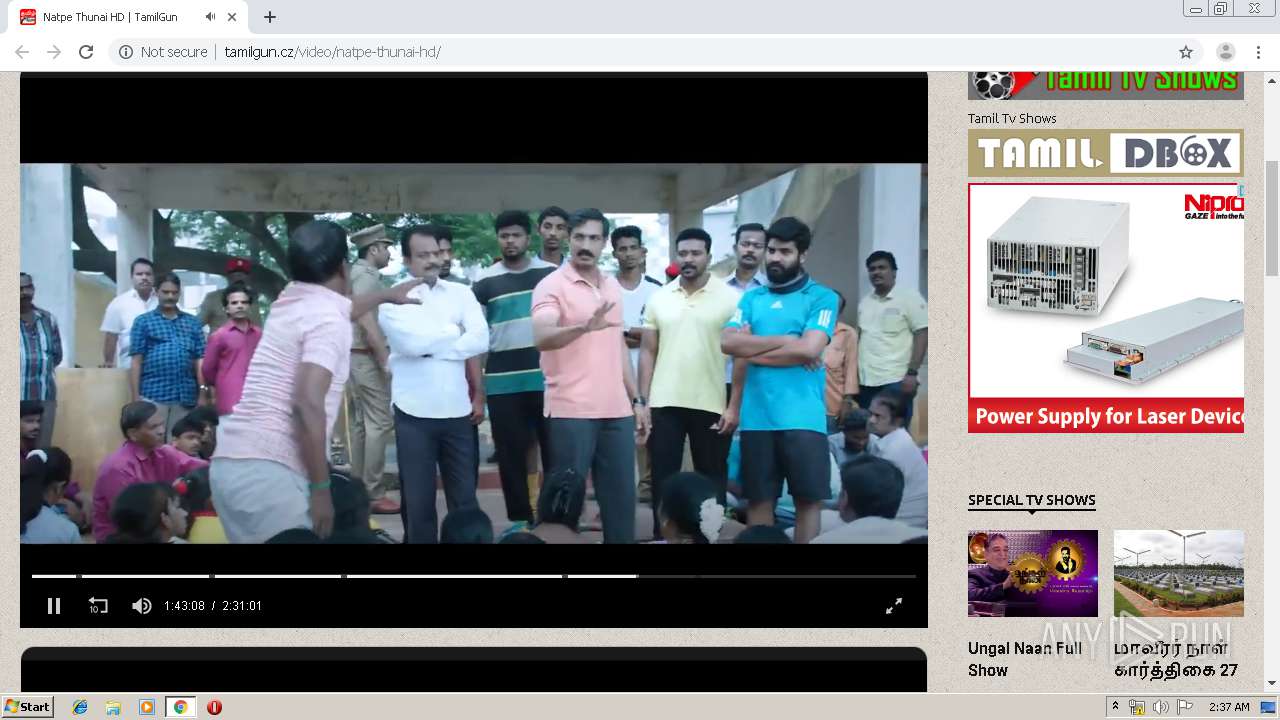Open the red Opera taskbar icon
Image resolution: width=1280 pixels, height=720 pixels.
(x=214, y=707)
